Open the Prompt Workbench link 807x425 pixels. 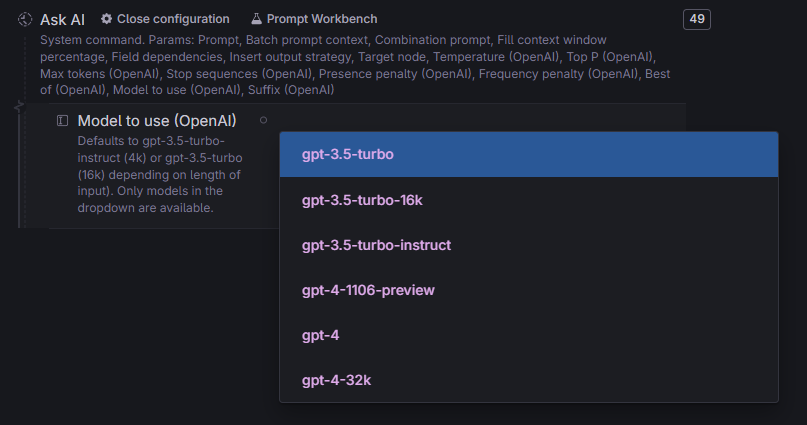[x=322, y=19]
